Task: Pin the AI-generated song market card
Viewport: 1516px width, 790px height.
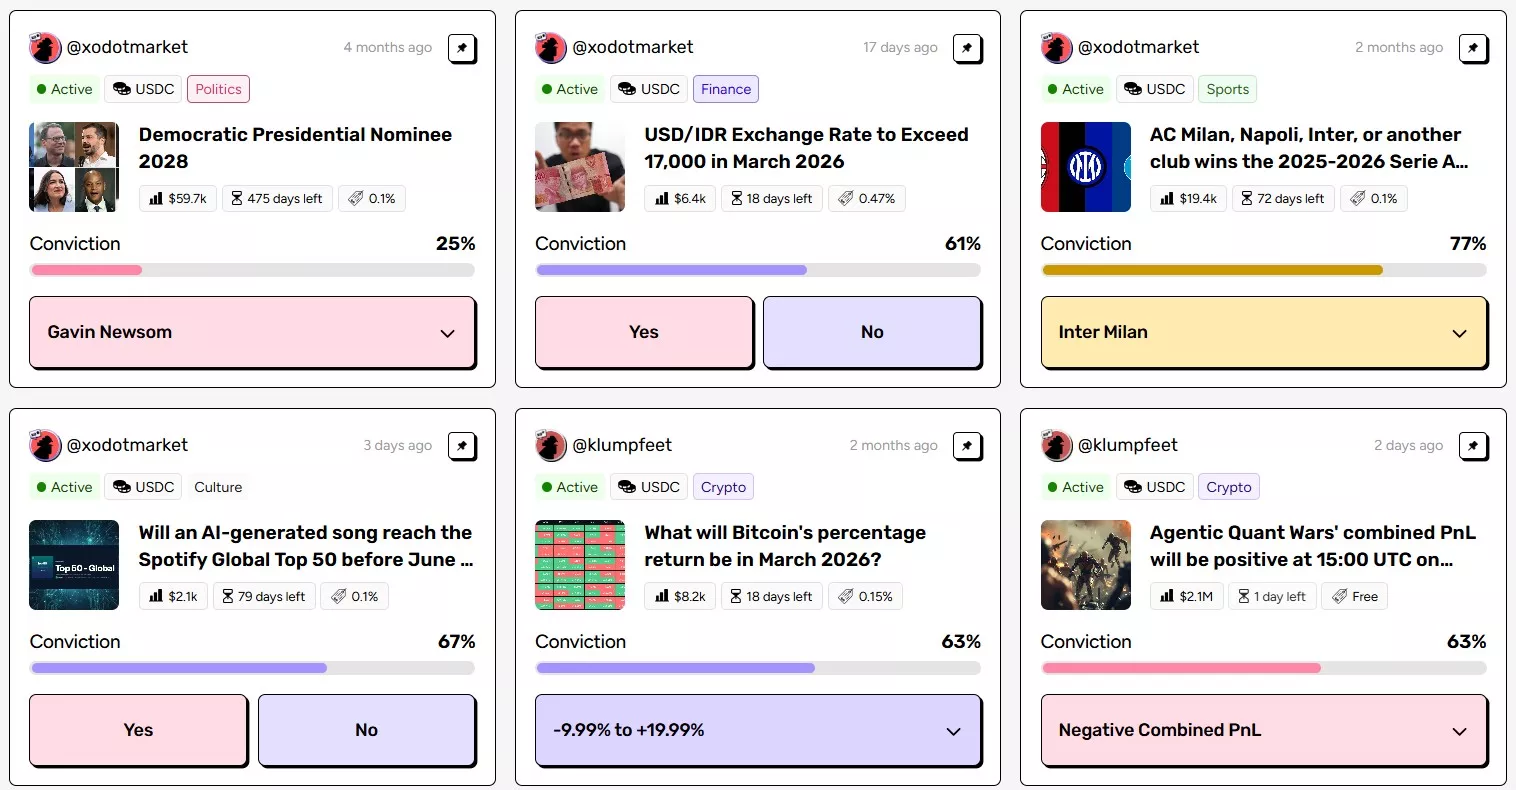Action: (462, 446)
